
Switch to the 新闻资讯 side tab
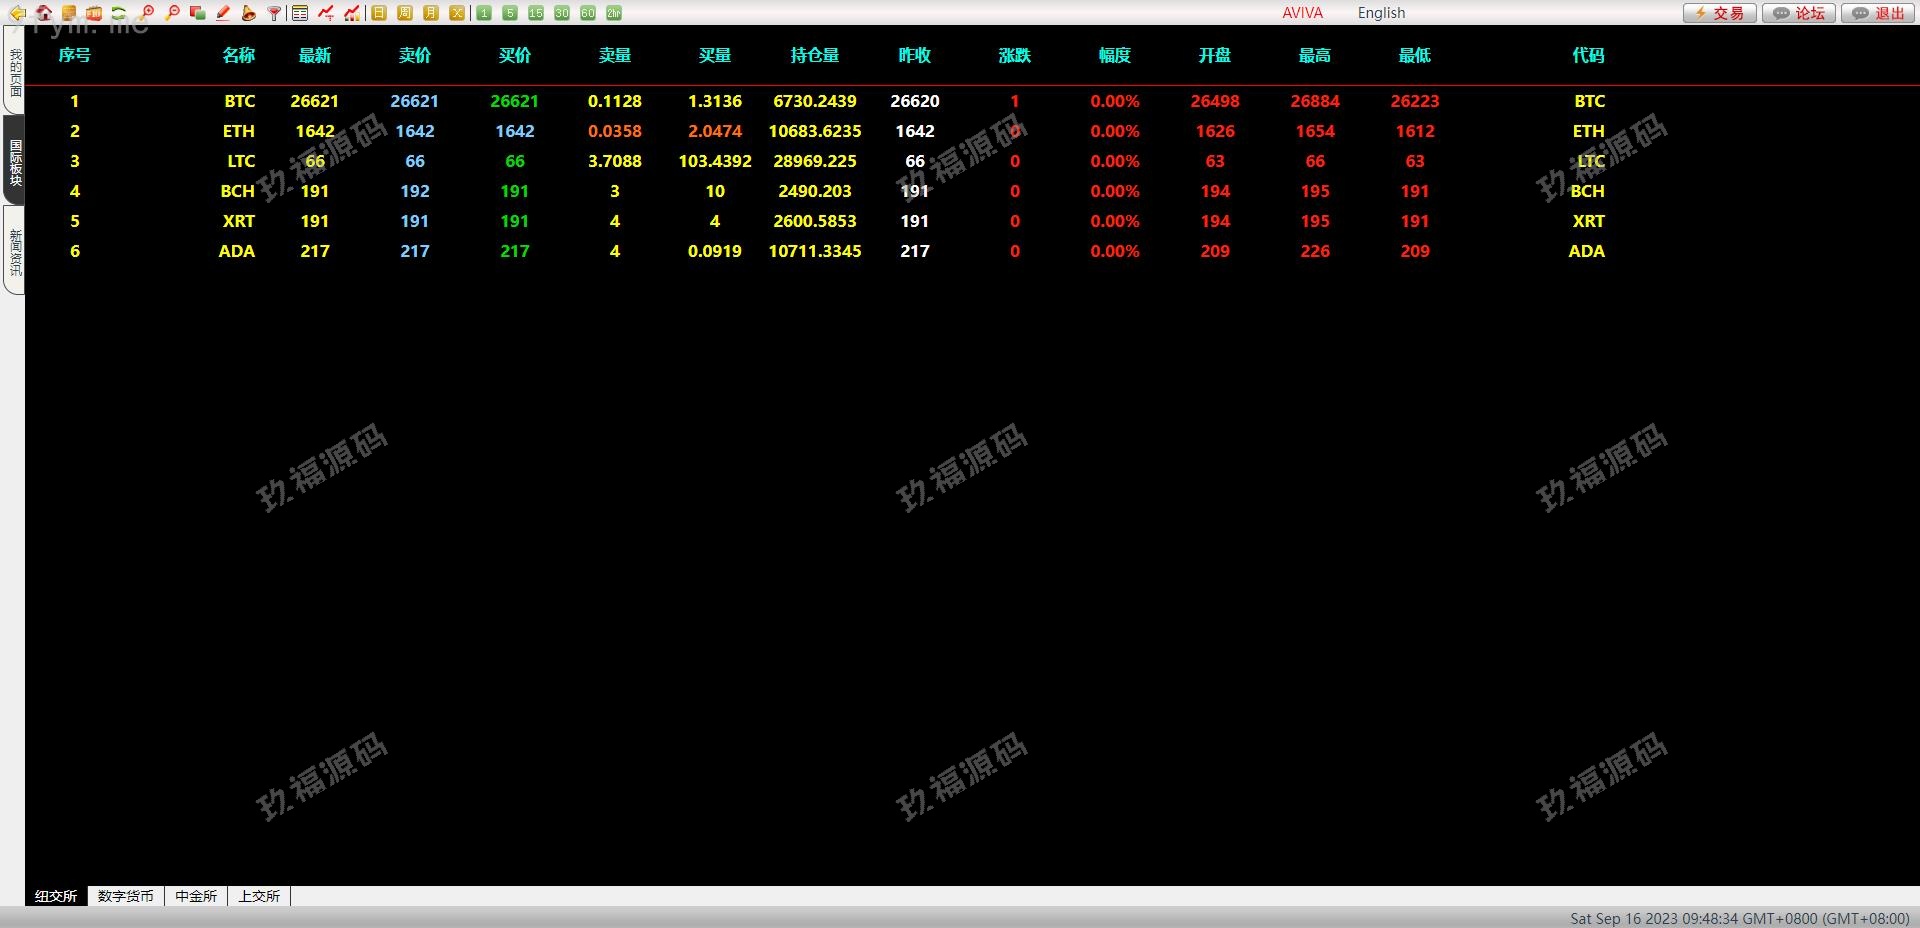click(15, 251)
